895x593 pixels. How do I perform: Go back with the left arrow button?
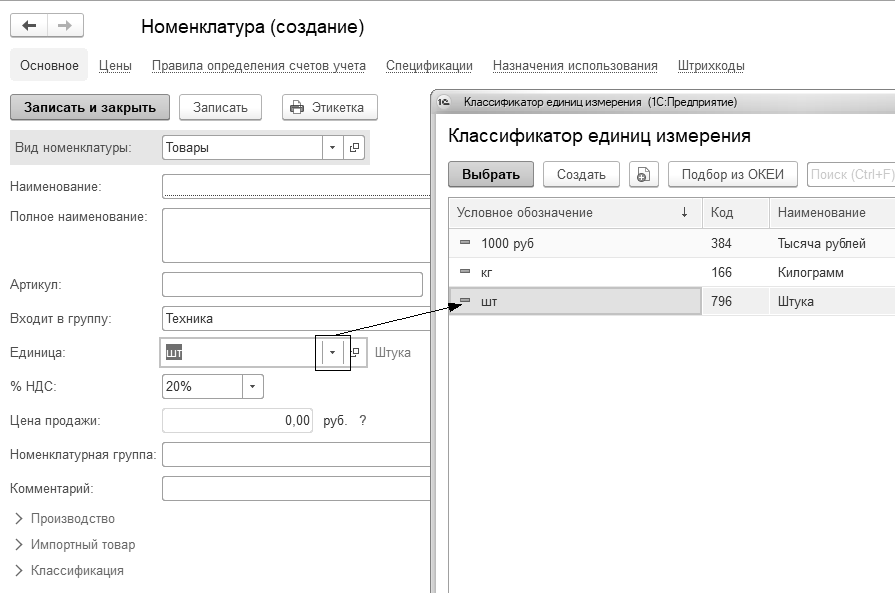[x=29, y=26]
